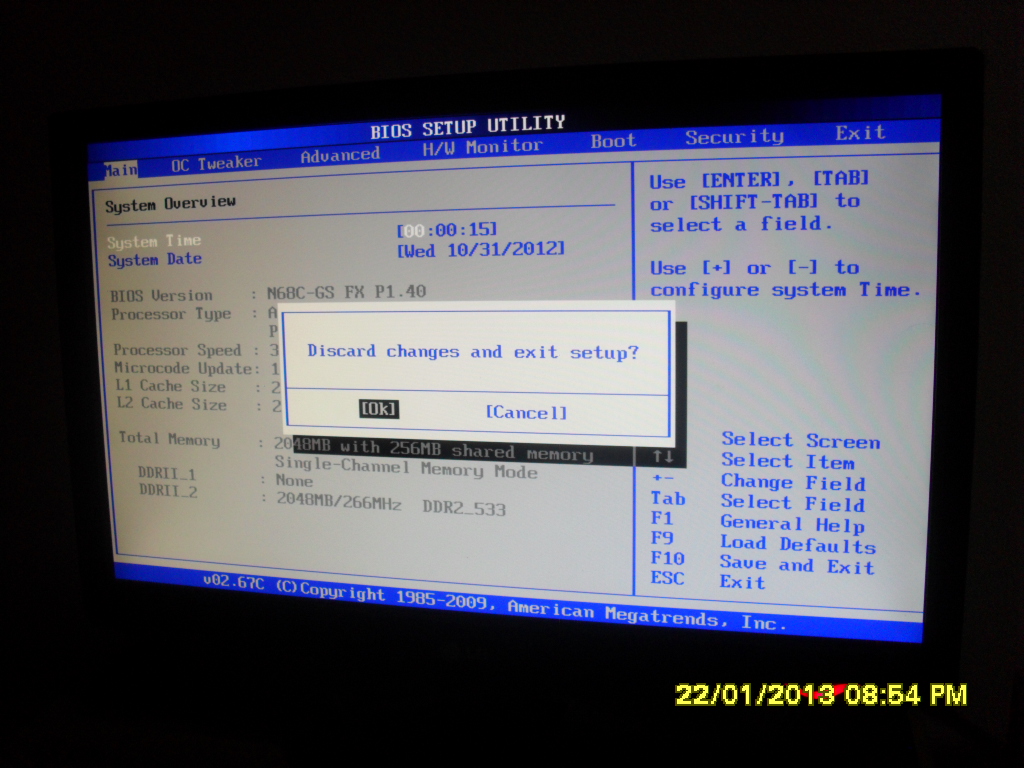Screen dimensions: 1024x768
Task: Click the System Overview heading
Action: [x=170, y=204]
